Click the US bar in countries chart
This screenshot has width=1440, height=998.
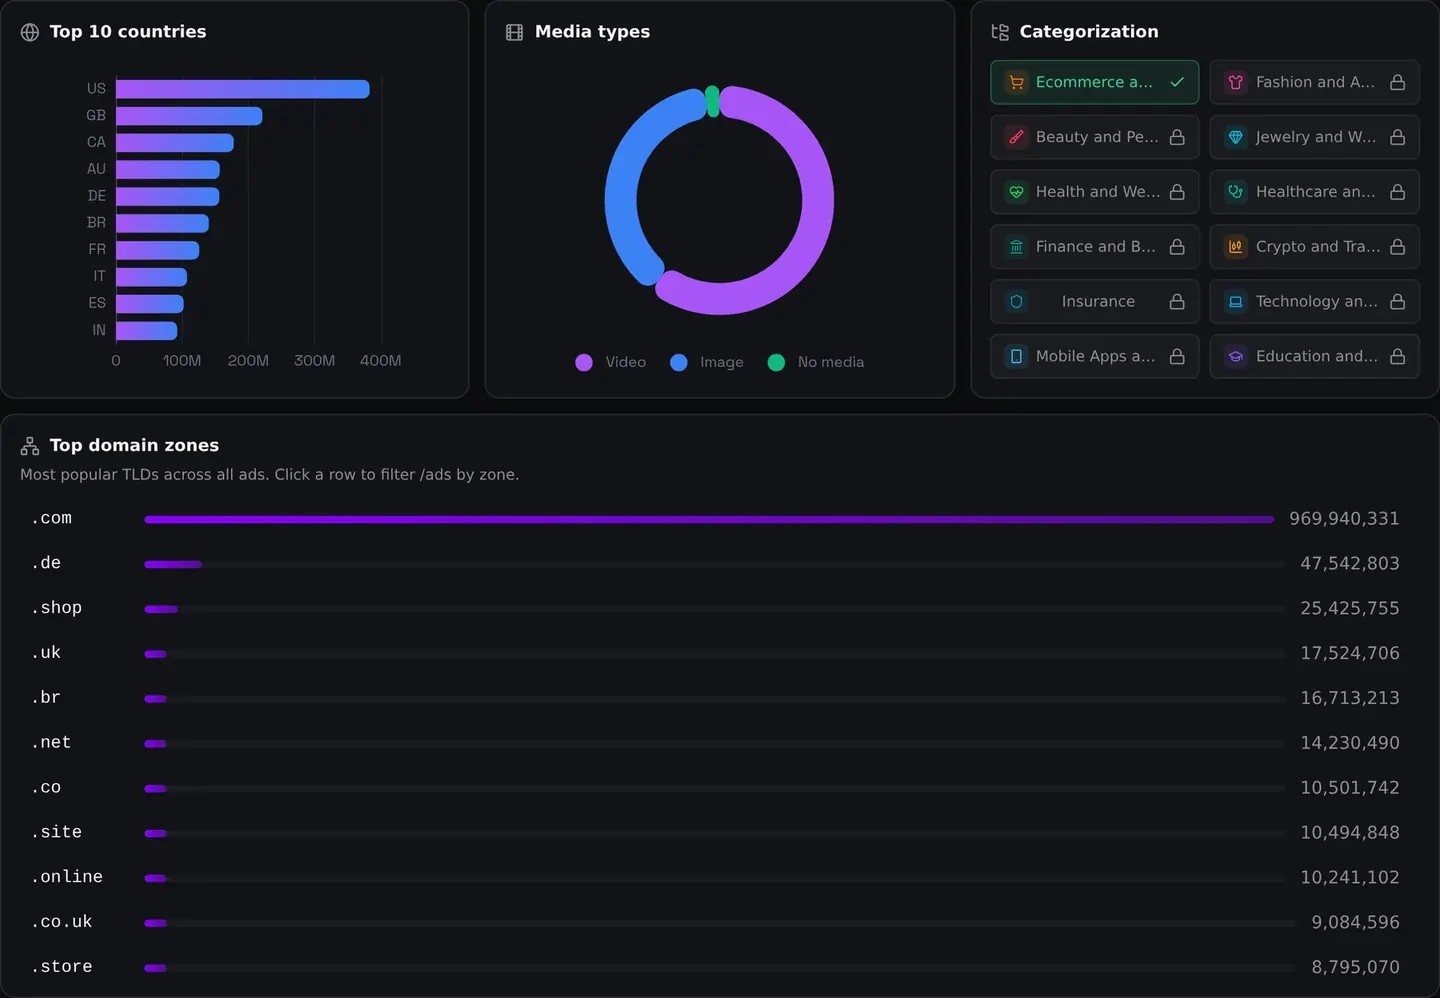click(x=243, y=89)
